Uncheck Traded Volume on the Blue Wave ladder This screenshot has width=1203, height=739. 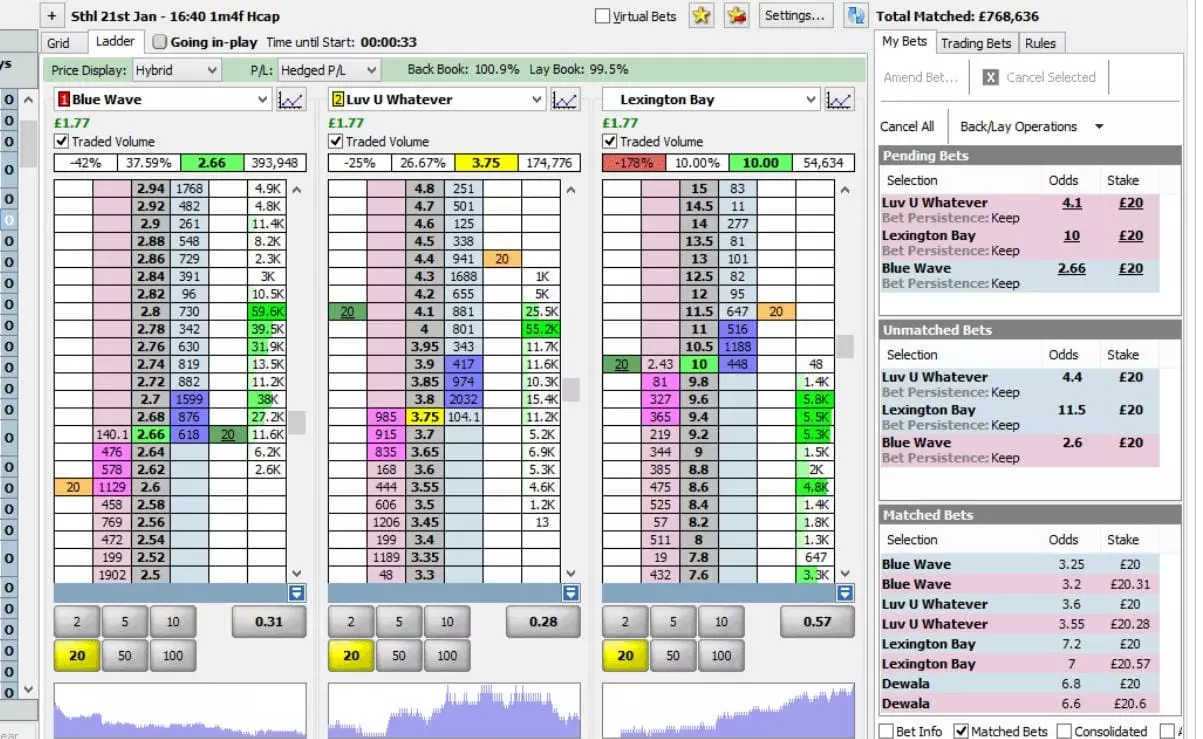[61, 141]
